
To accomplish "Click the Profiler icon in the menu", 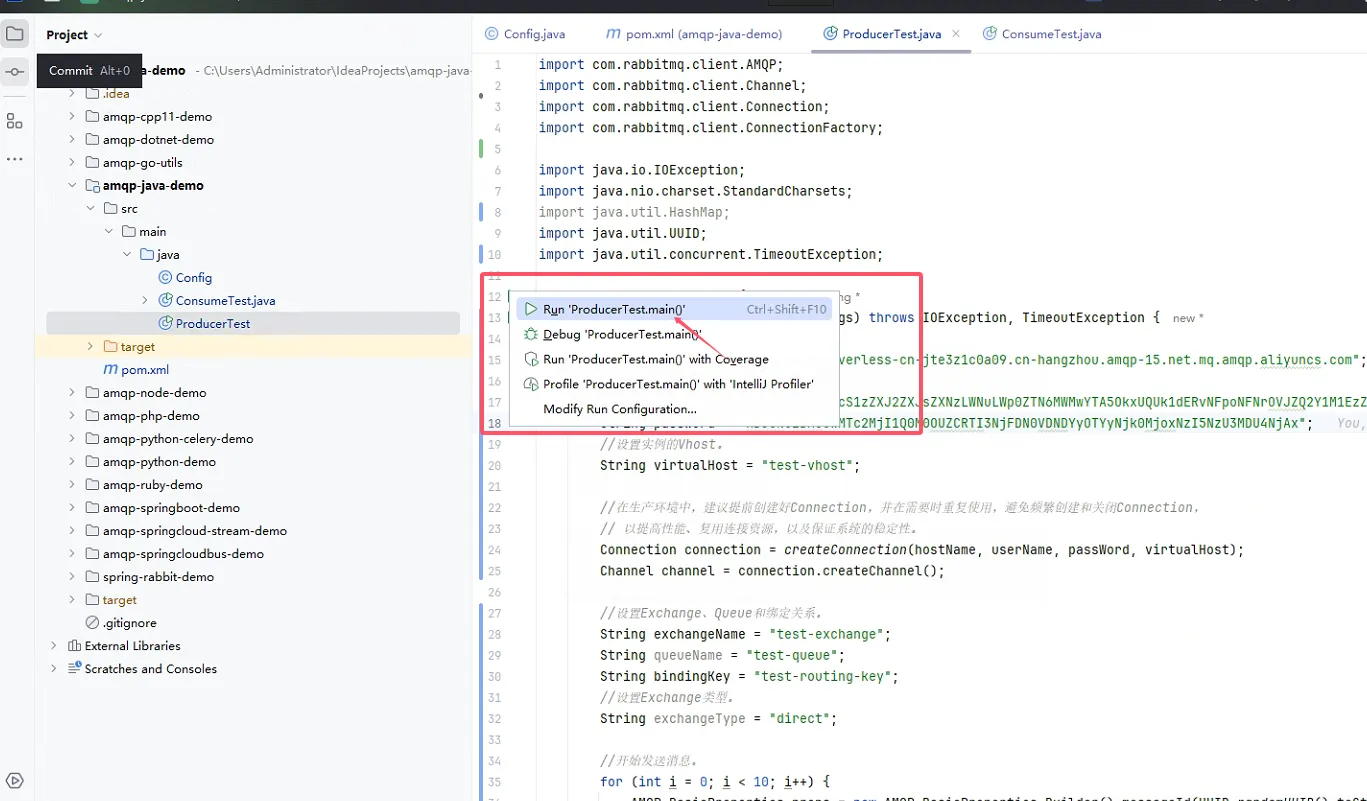I will pyautogui.click(x=531, y=384).
